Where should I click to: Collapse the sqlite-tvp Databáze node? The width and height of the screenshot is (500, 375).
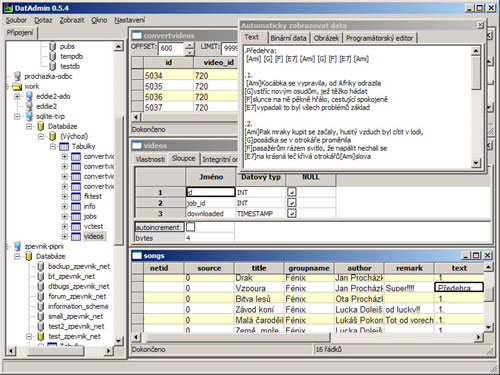coord(29,126)
